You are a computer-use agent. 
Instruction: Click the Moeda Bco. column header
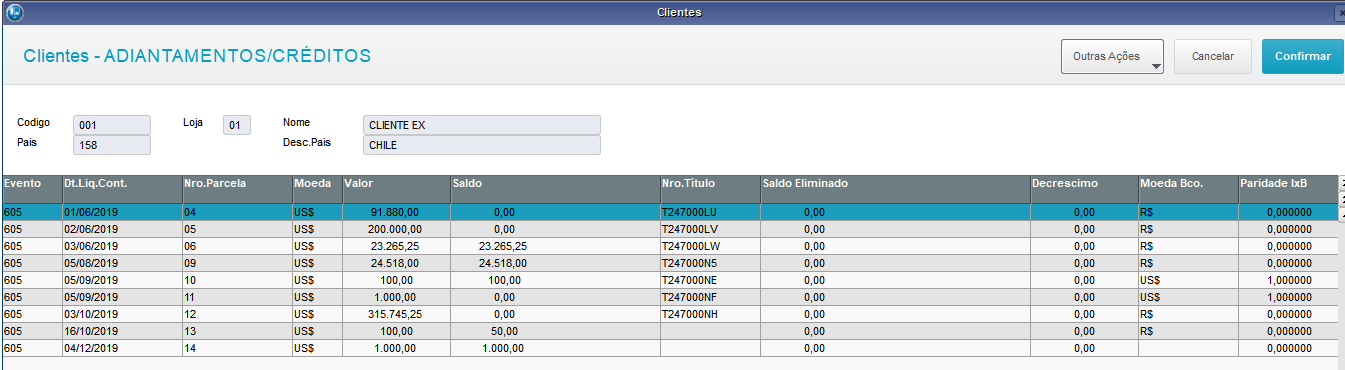point(1188,190)
